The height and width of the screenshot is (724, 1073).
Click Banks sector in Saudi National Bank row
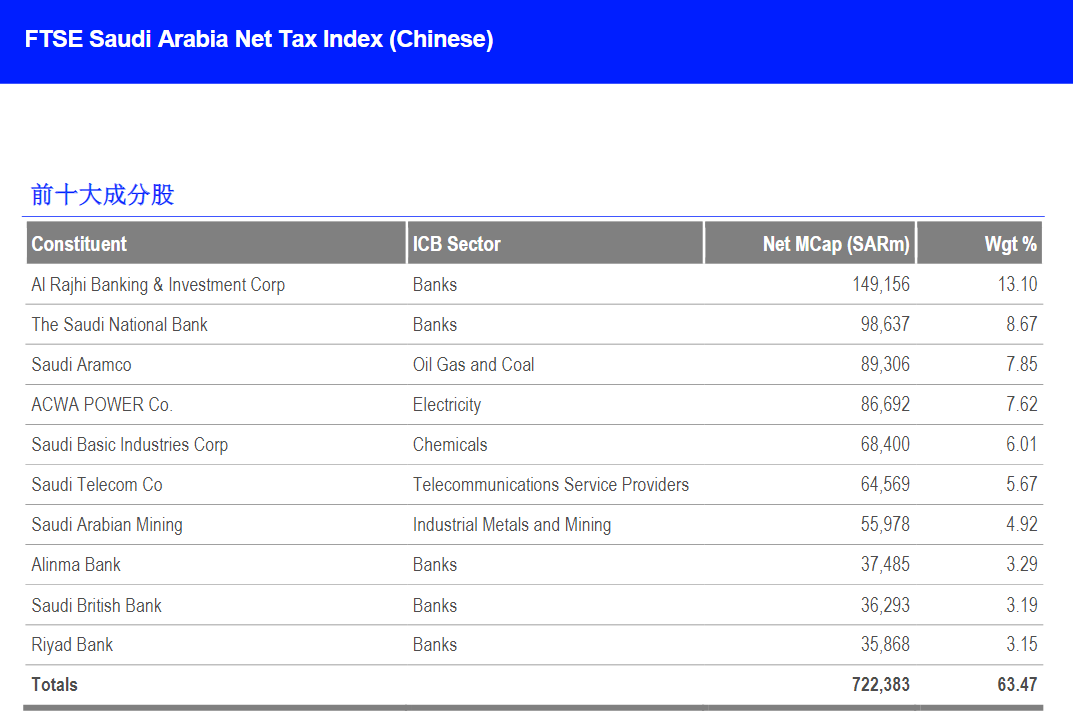(435, 324)
